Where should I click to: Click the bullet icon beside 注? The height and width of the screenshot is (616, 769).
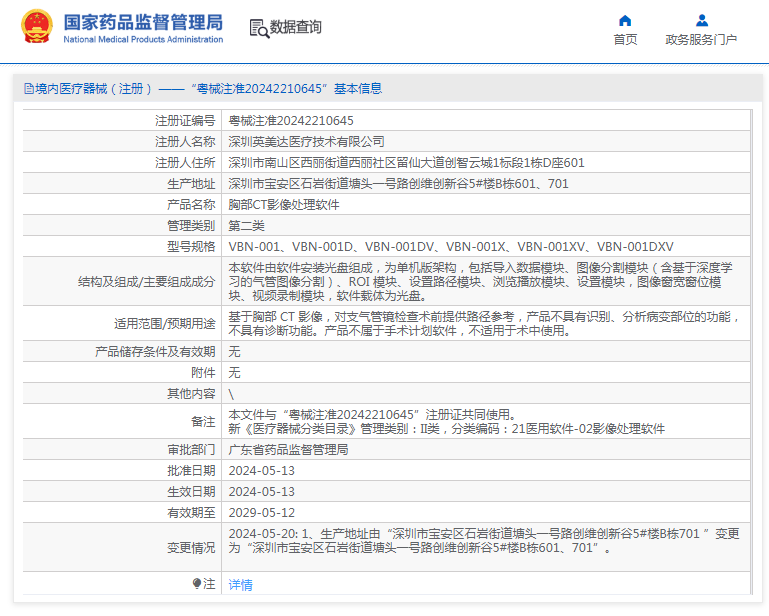point(197,584)
